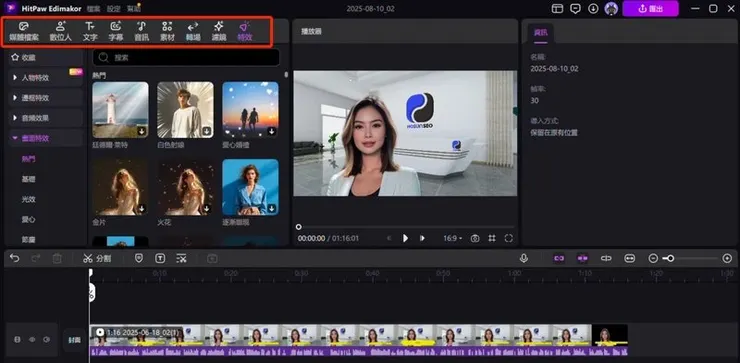
Task: Add a marker with the shield icon
Action: (x=139, y=258)
